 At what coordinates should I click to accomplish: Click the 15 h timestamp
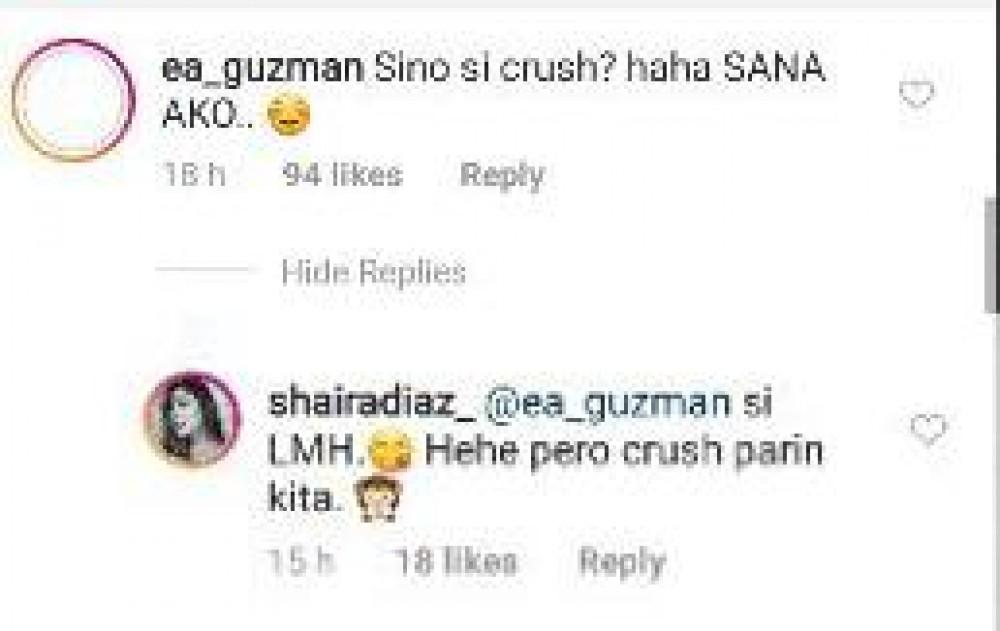(x=299, y=562)
